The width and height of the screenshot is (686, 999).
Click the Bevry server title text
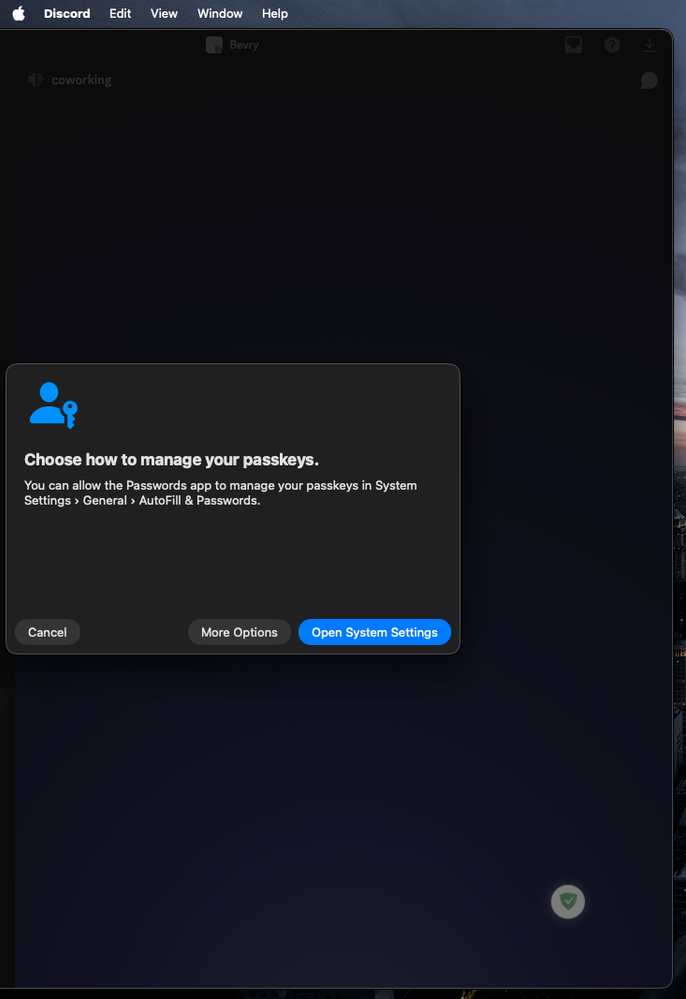(x=245, y=45)
